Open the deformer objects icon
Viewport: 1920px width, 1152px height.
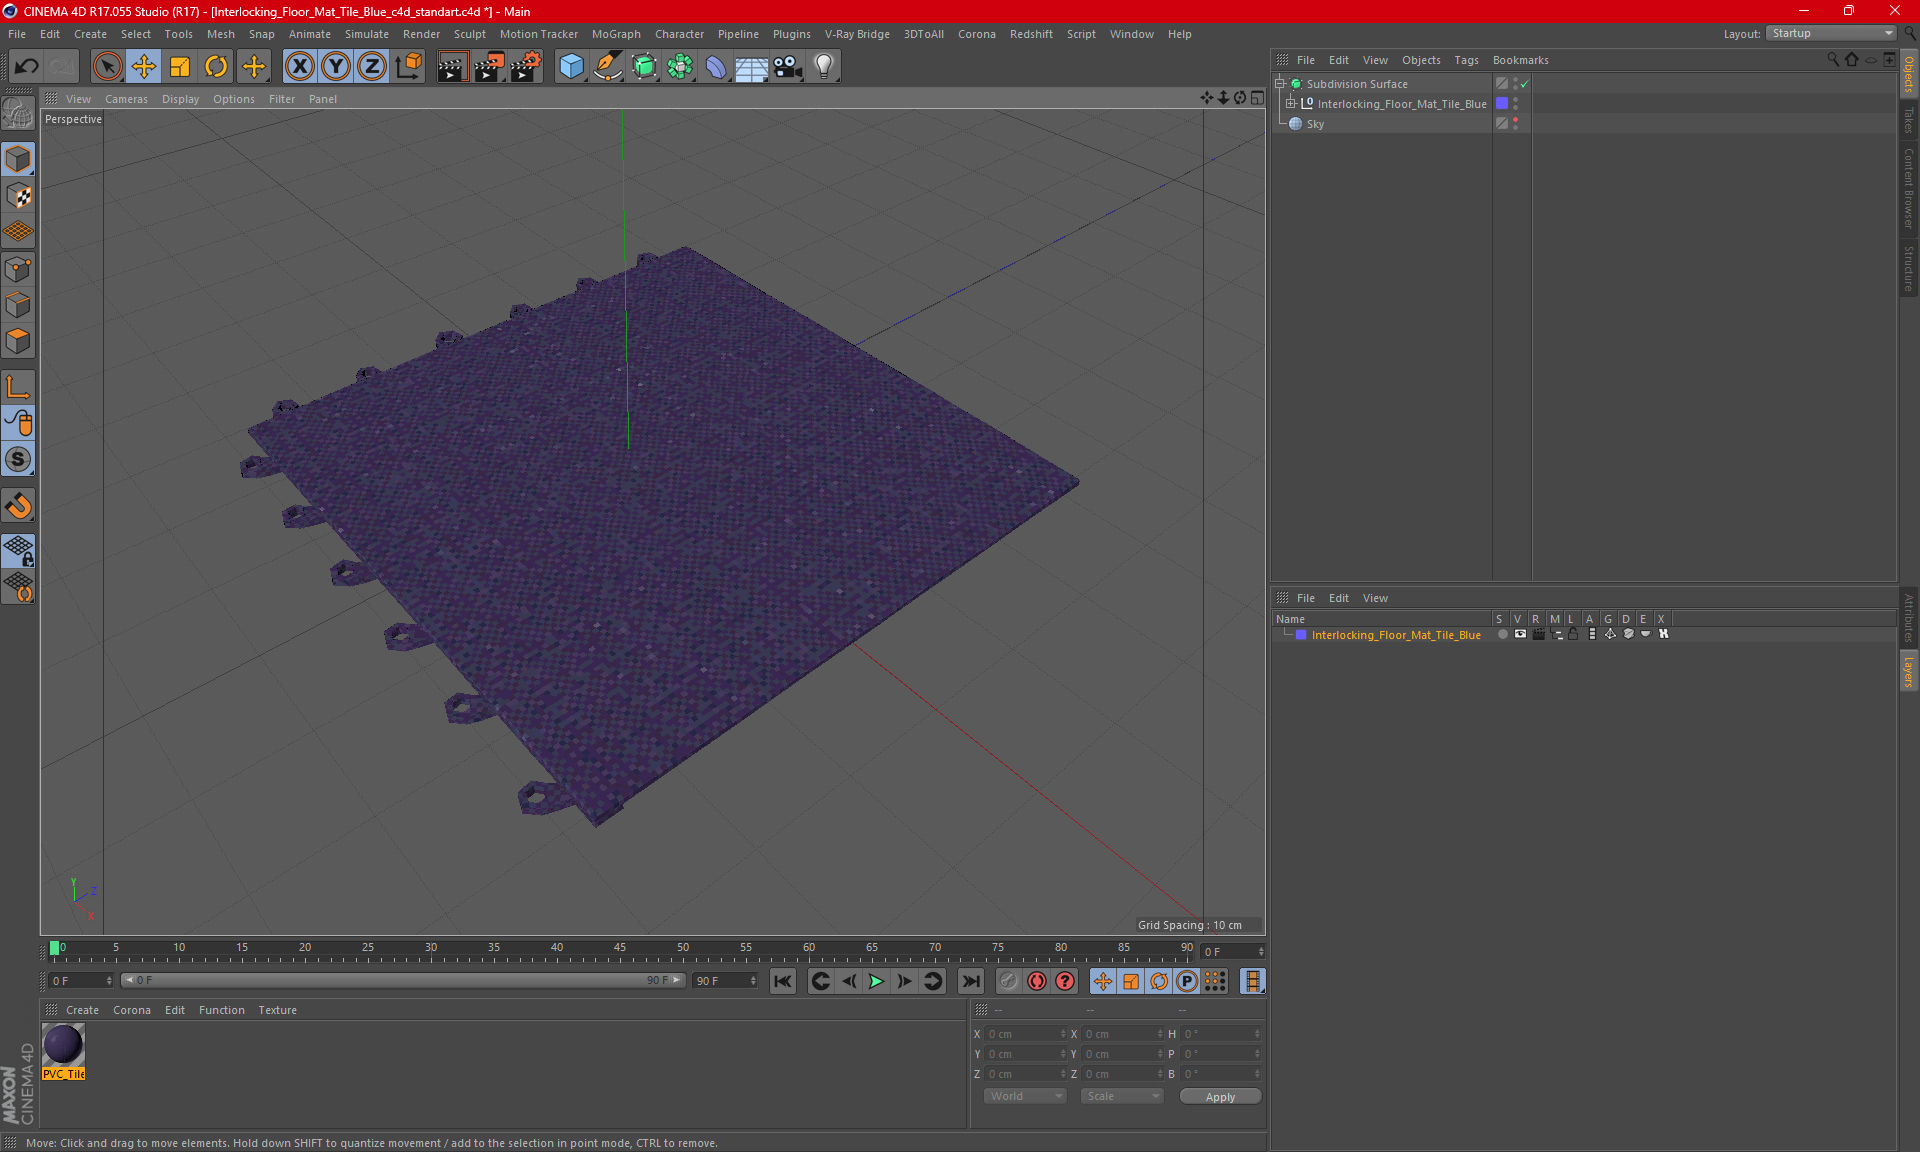click(x=716, y=67)
